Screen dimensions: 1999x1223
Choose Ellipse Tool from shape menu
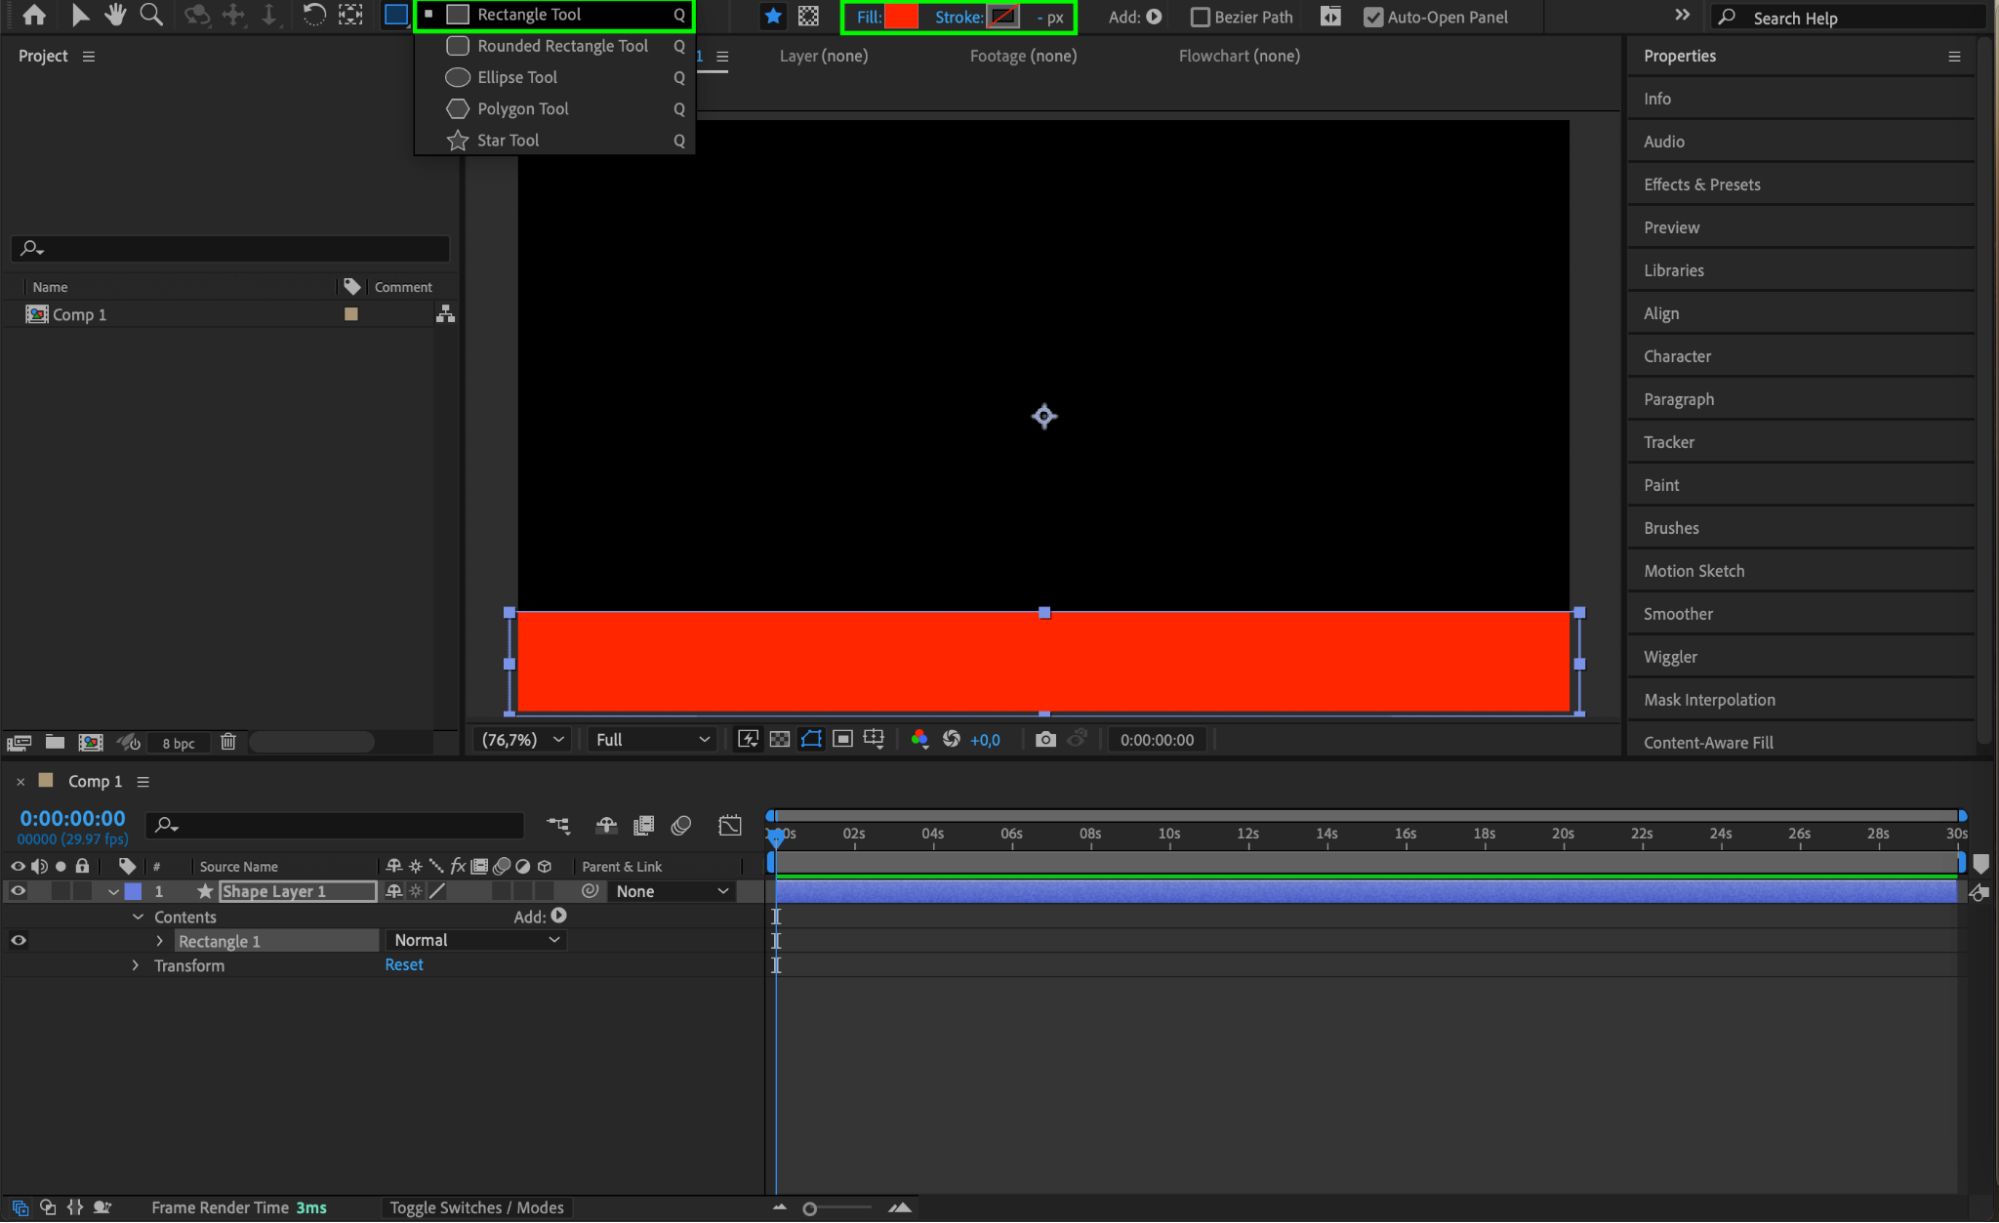coord(517,77)
